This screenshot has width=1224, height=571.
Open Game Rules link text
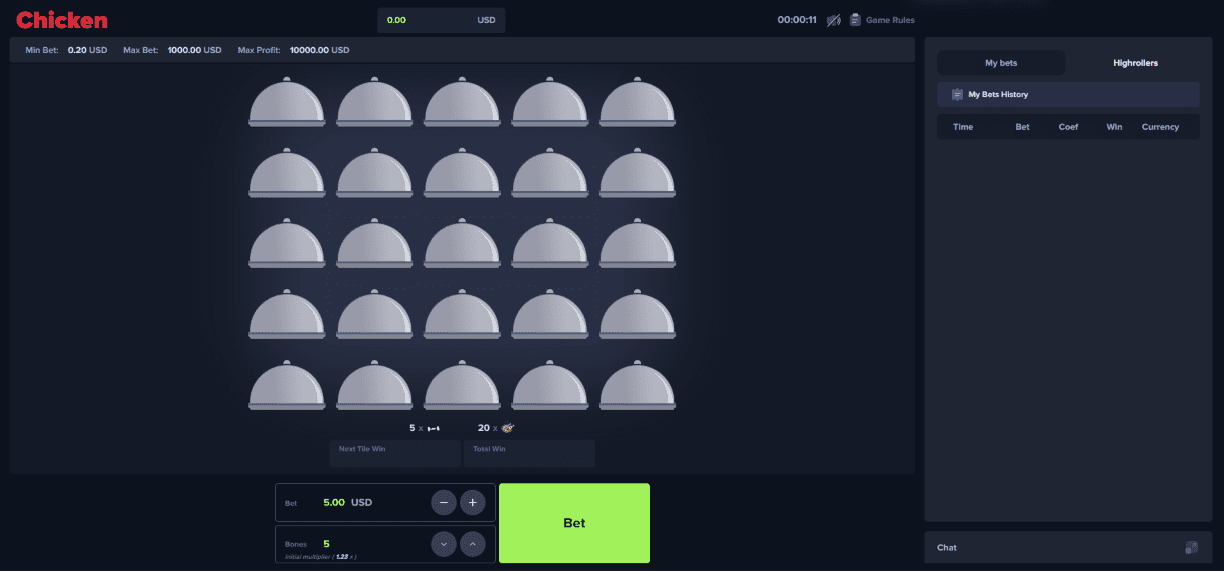(x=890, y=20)
